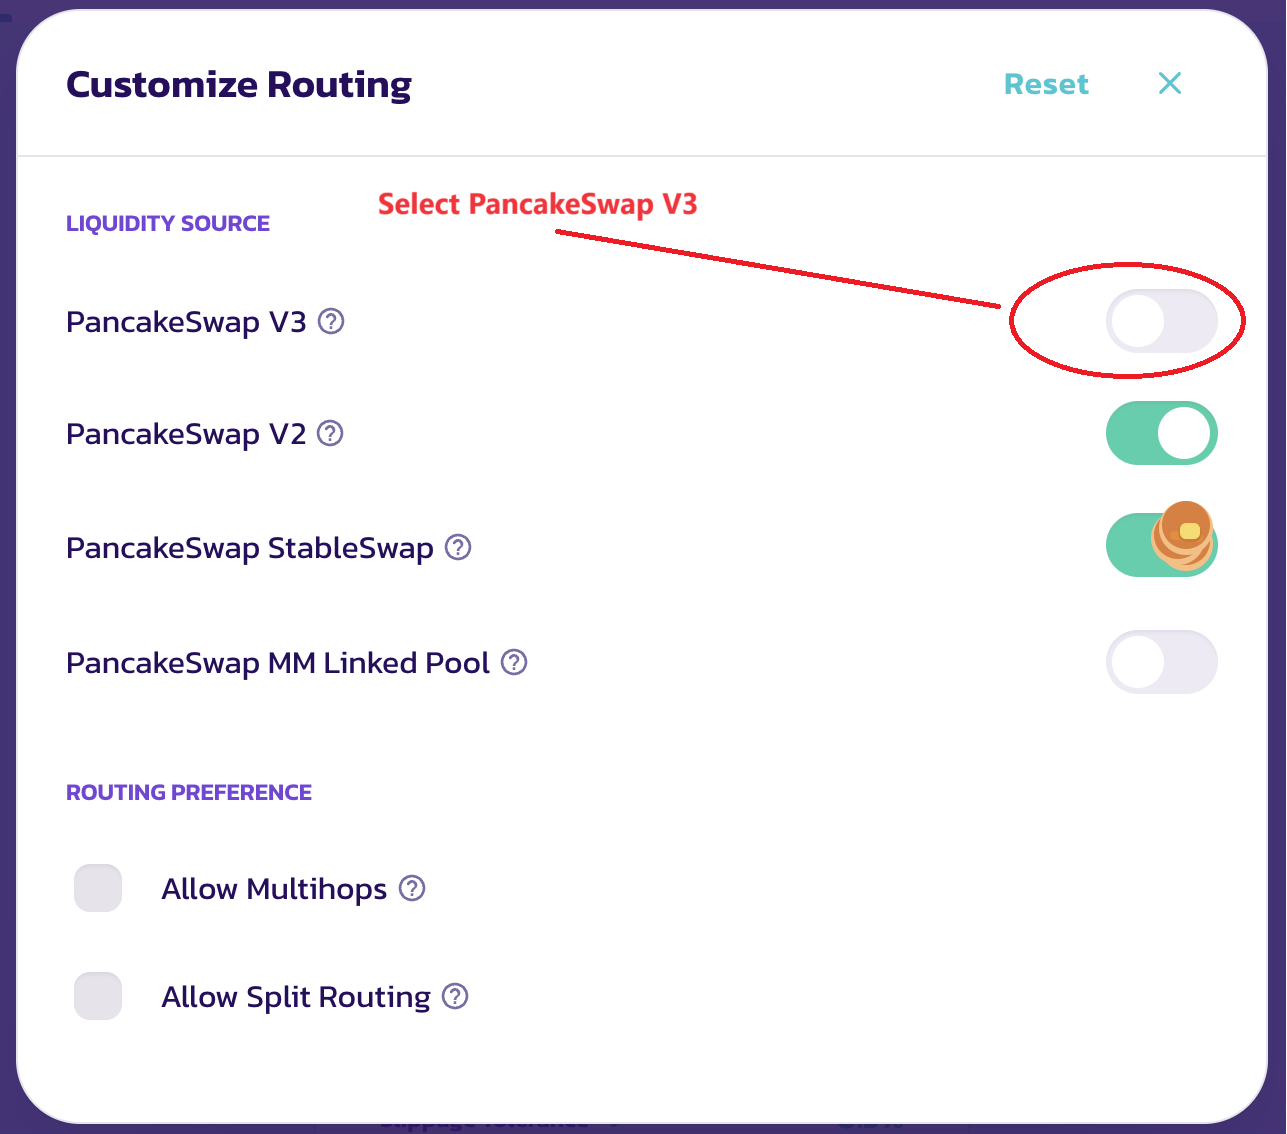1287x1134 pixels.
Task: Enable the PancakeSwap V3 toggle
Action: (1161, 322)
